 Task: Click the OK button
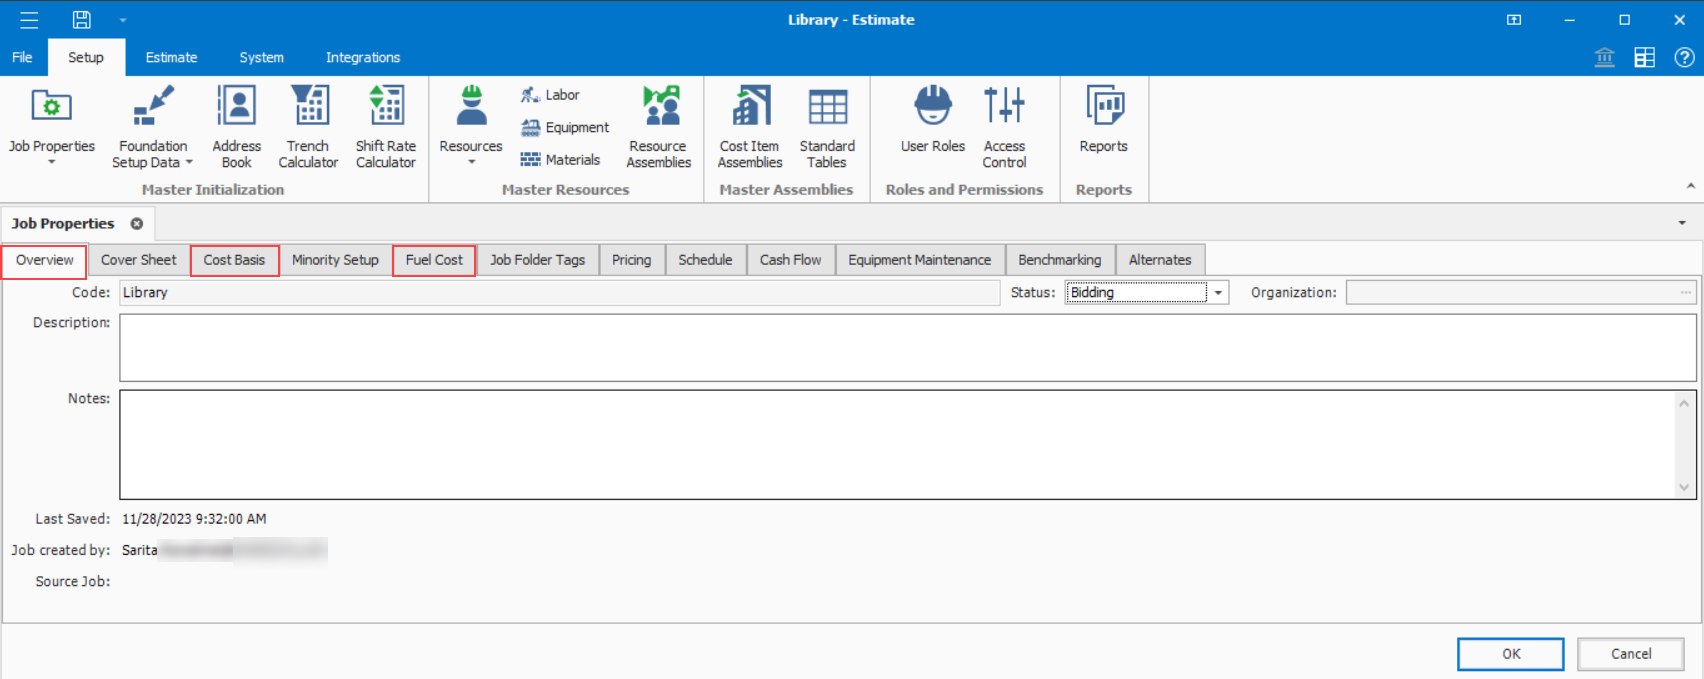pyautogui.click(x=1510, y=654)
